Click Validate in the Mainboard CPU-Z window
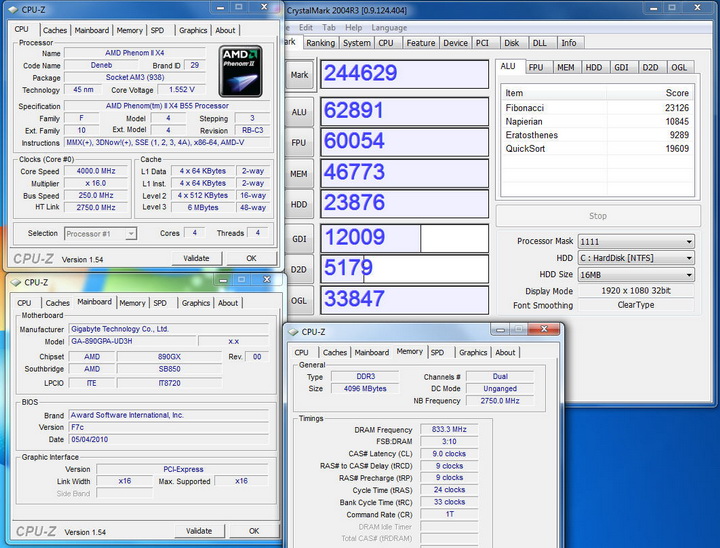720x548 pixels. coord(199,531)
